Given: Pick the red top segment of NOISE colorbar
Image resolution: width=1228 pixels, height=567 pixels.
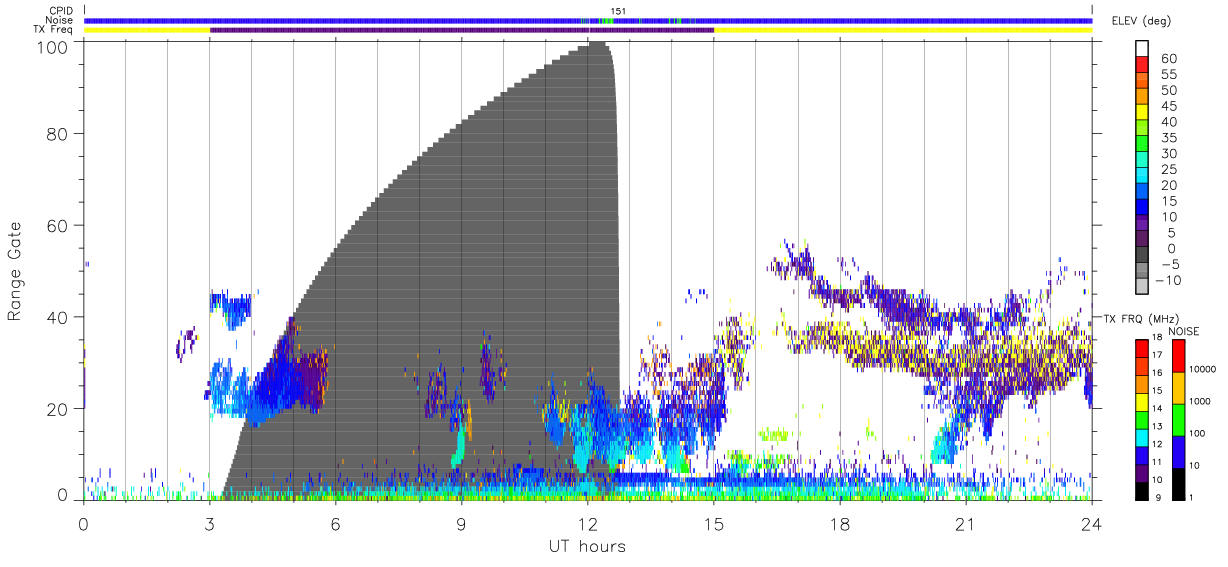Looking at the screenshot, I should (1178, 356).
